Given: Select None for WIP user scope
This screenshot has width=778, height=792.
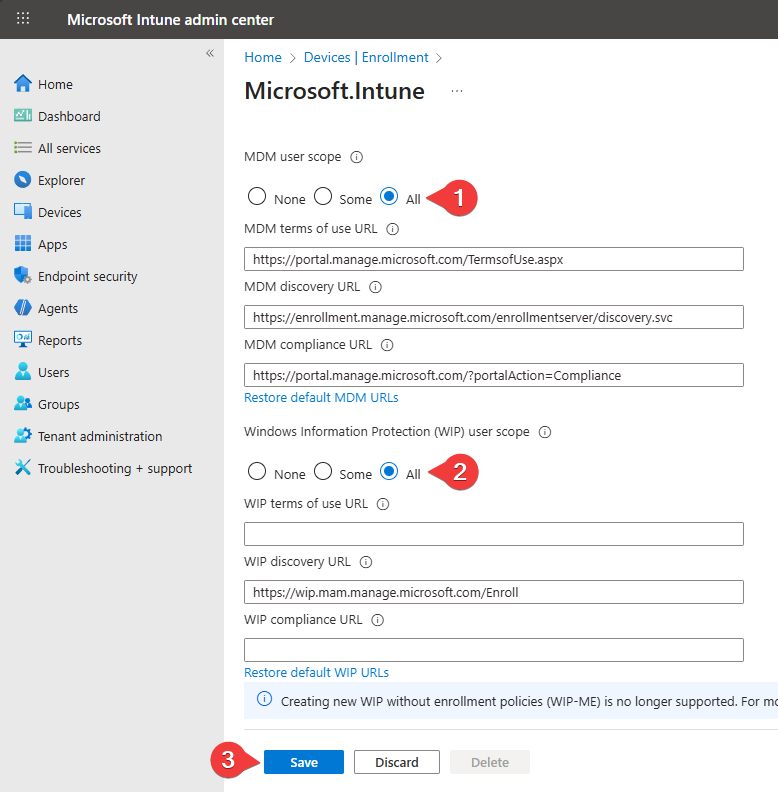Looking at the screenshot, I should pyautogui.click(x=257, y=471).
